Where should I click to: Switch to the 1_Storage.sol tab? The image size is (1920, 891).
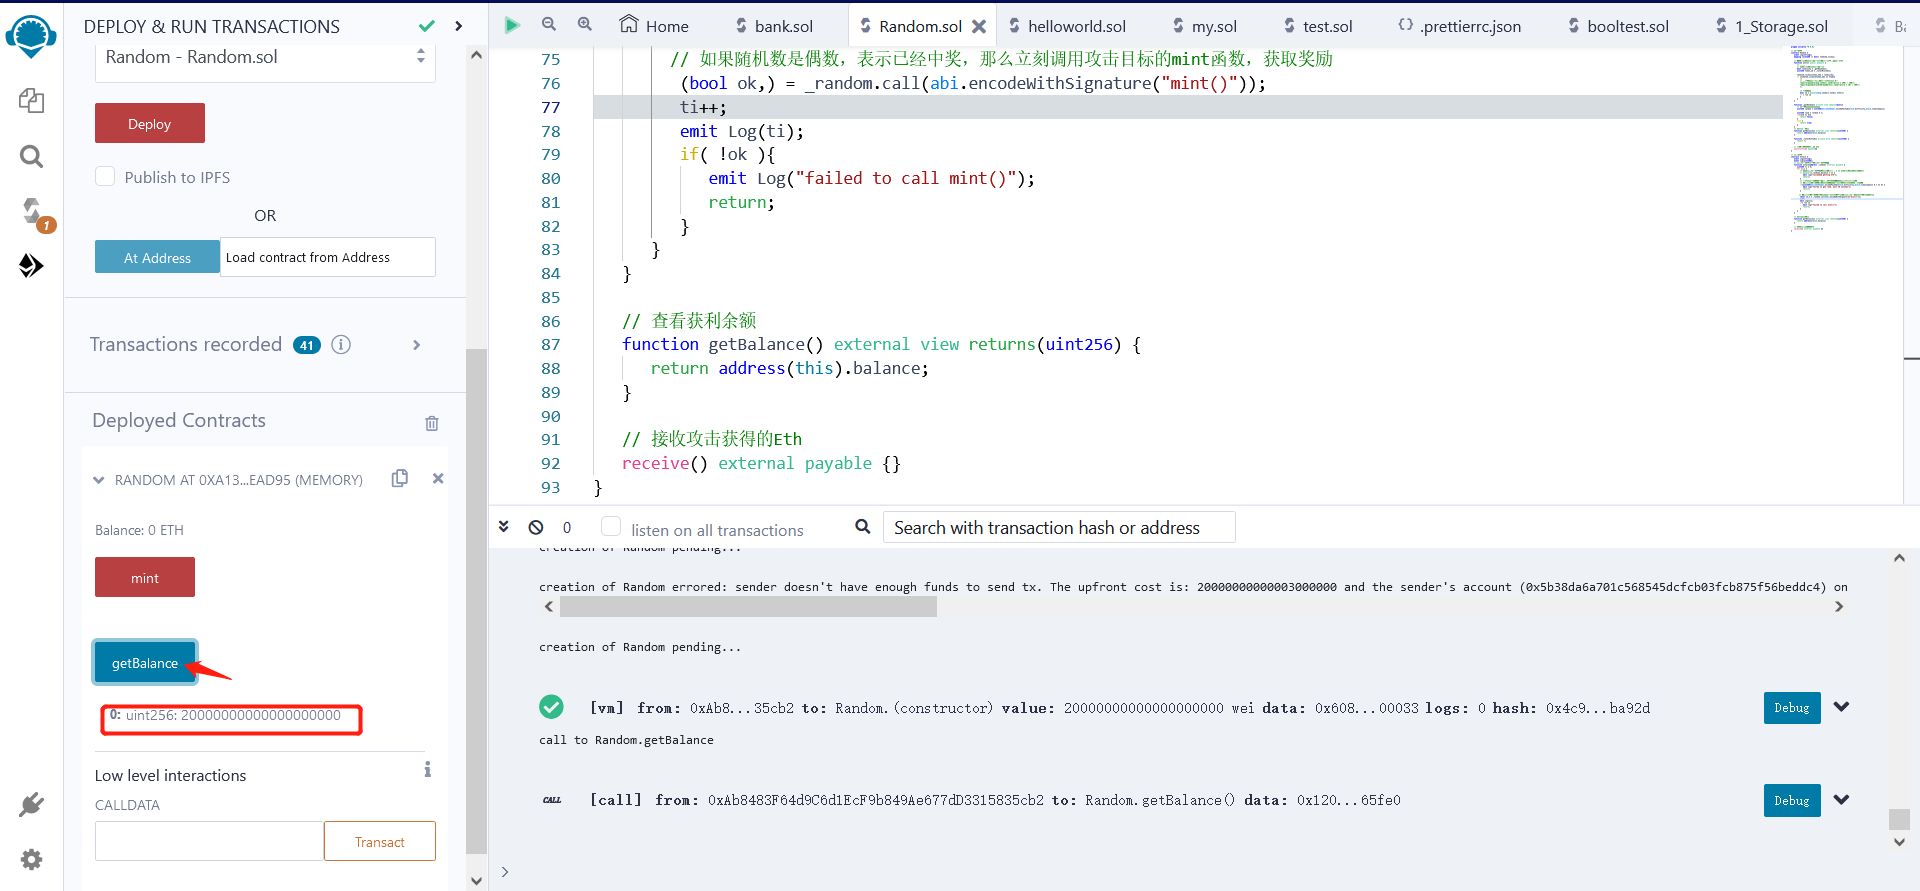(1771, 26)
